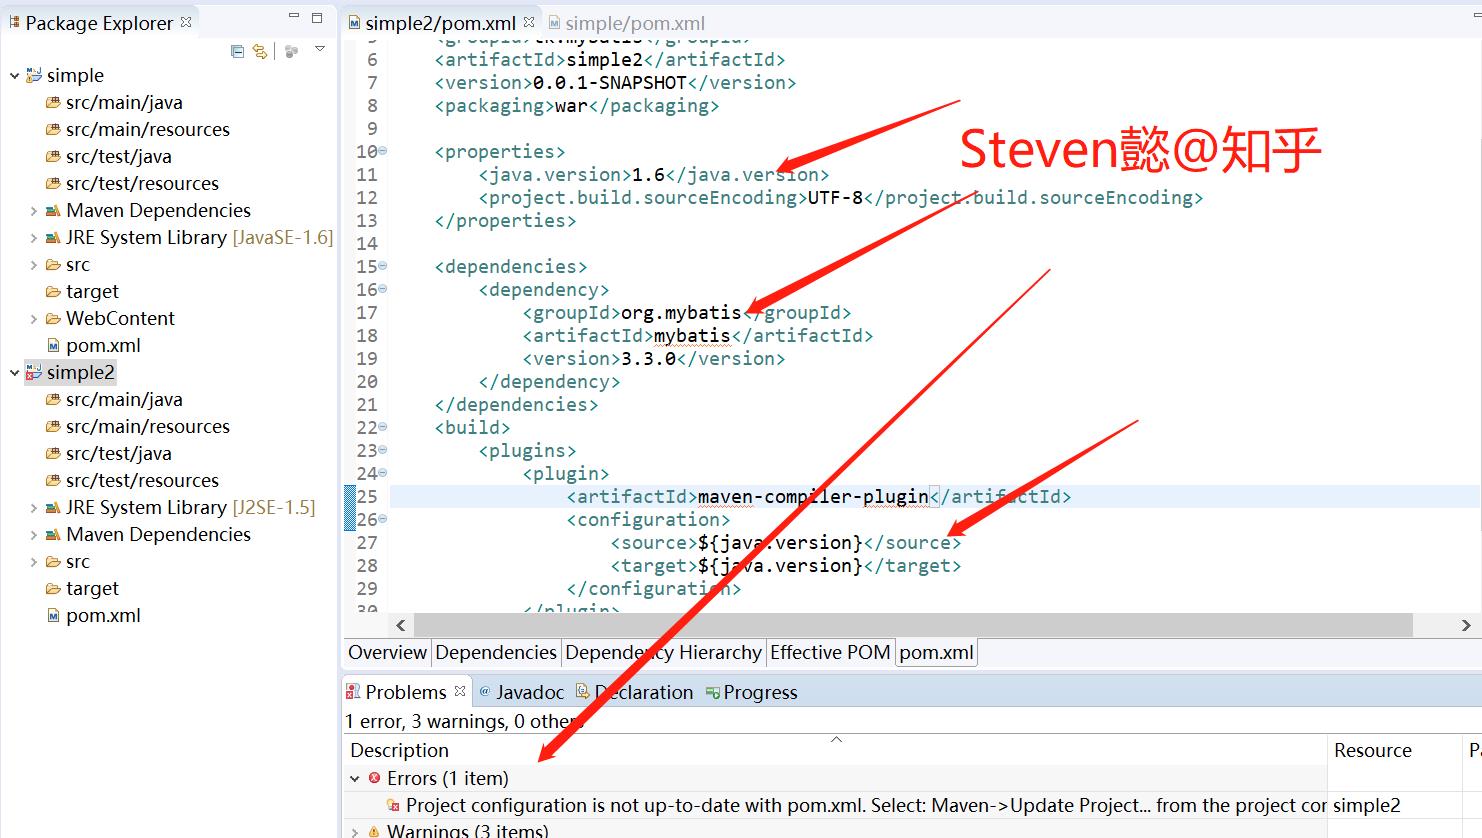Expand the Maven Dependencies node under simple
1482x838 pixels.
tap(32, 210)
